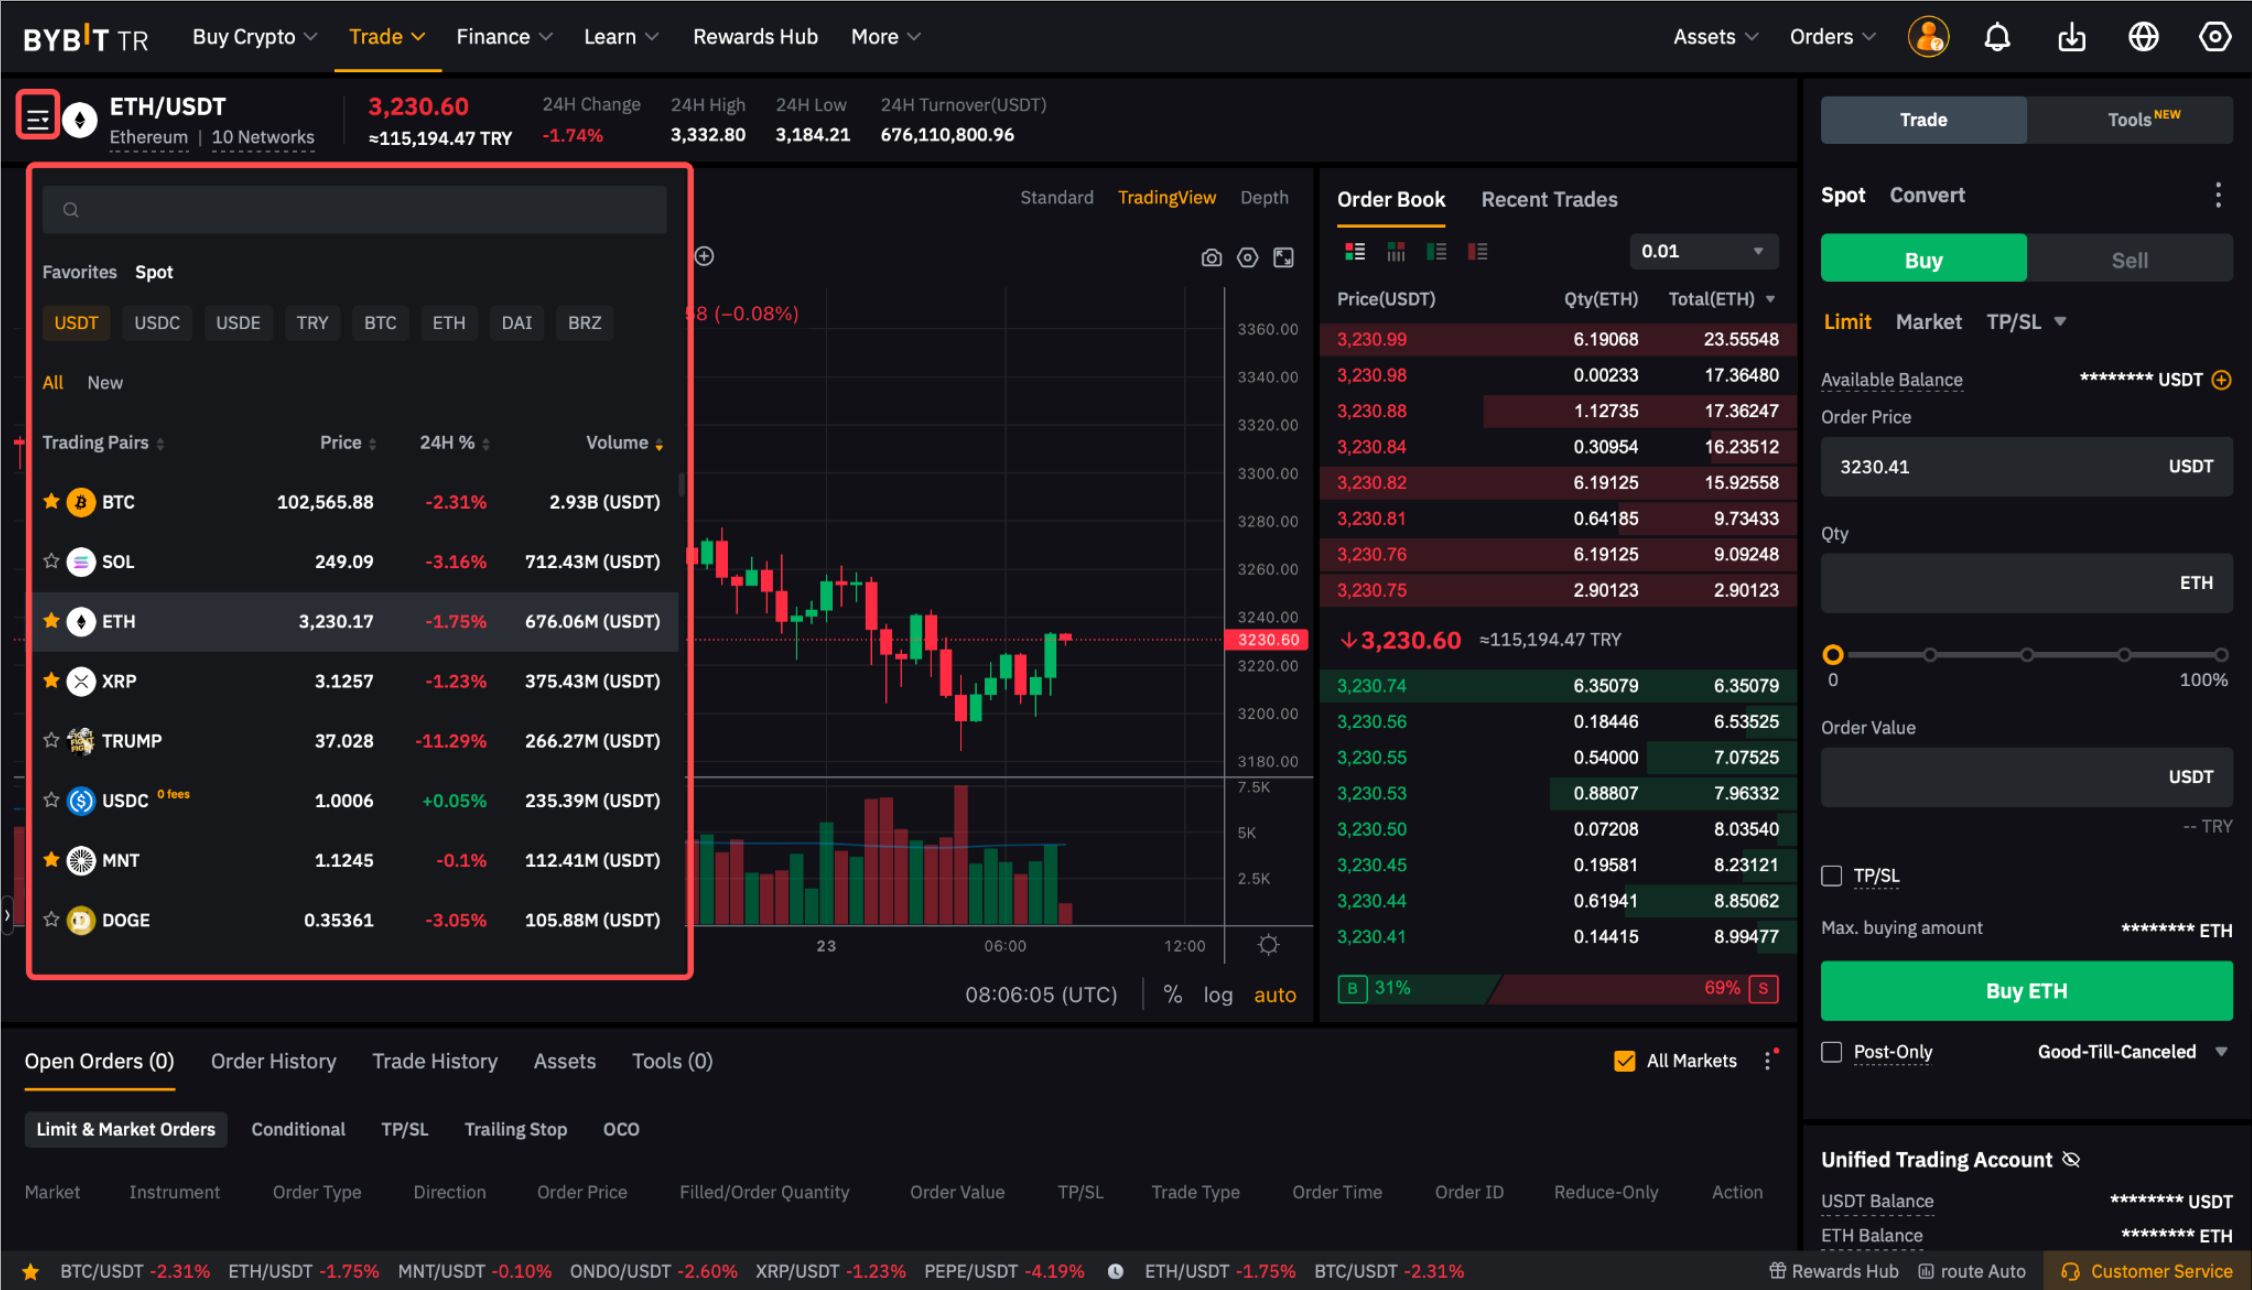
Task: Click the notifications bell icon
Action: (x=1997, y=38)
